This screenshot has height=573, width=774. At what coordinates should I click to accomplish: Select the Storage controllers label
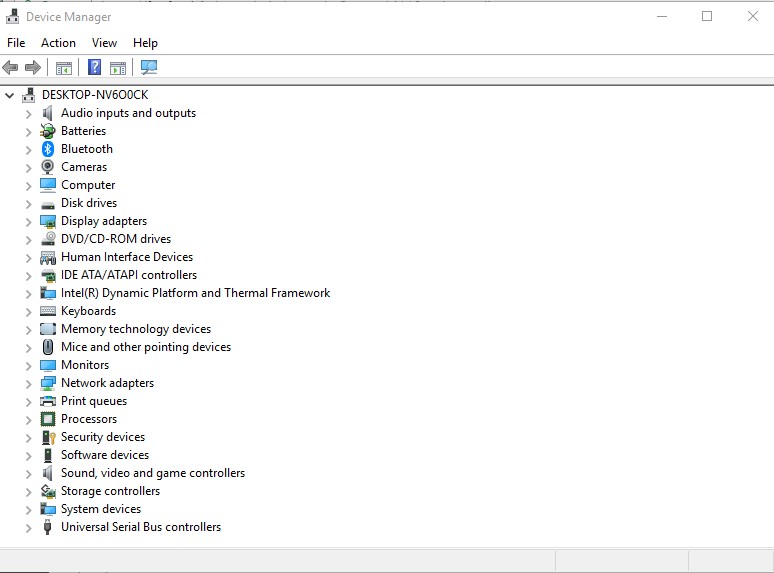(x=110, y=491)
